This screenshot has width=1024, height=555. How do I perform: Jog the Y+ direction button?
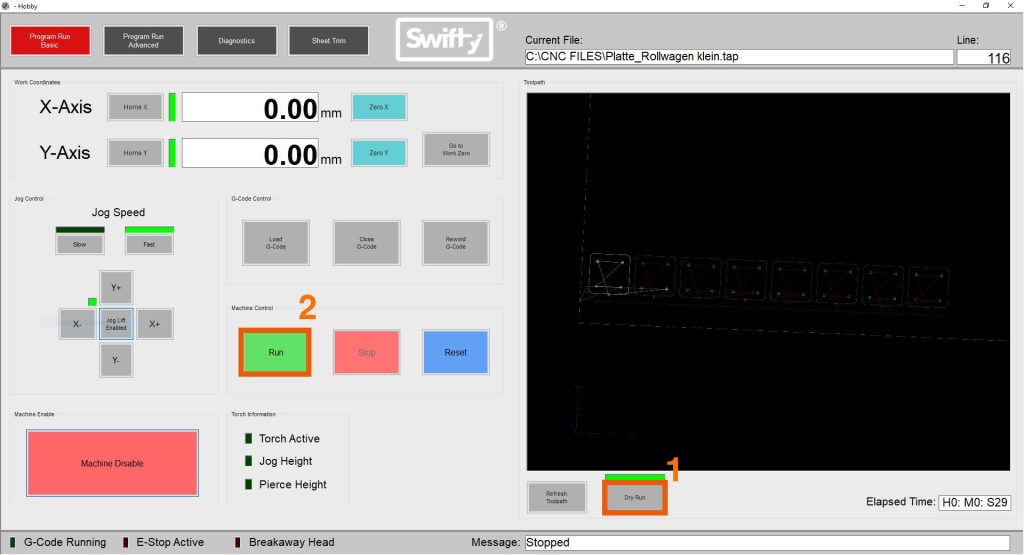click(x=116, y=287)
